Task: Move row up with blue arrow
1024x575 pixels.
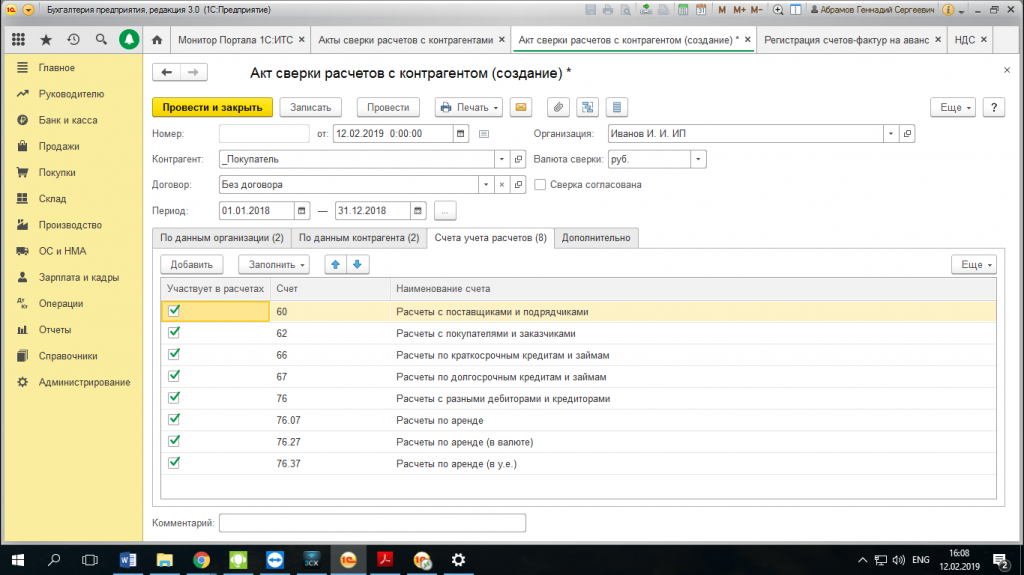Action: (x=335, y=264)
